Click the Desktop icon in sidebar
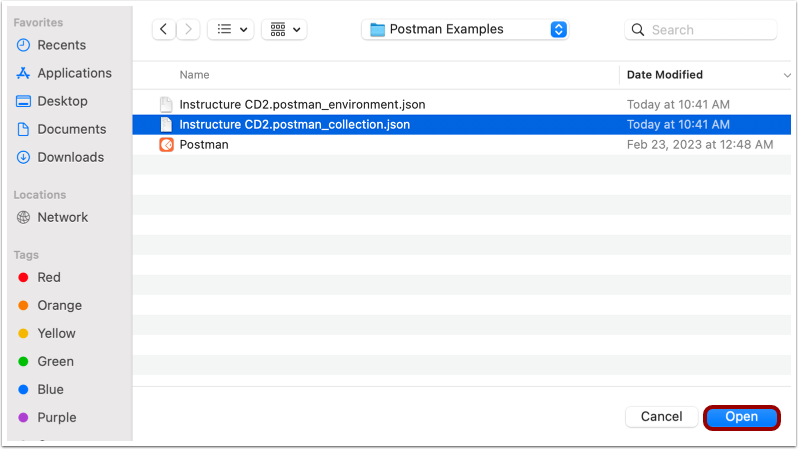 tap(23, 101)
